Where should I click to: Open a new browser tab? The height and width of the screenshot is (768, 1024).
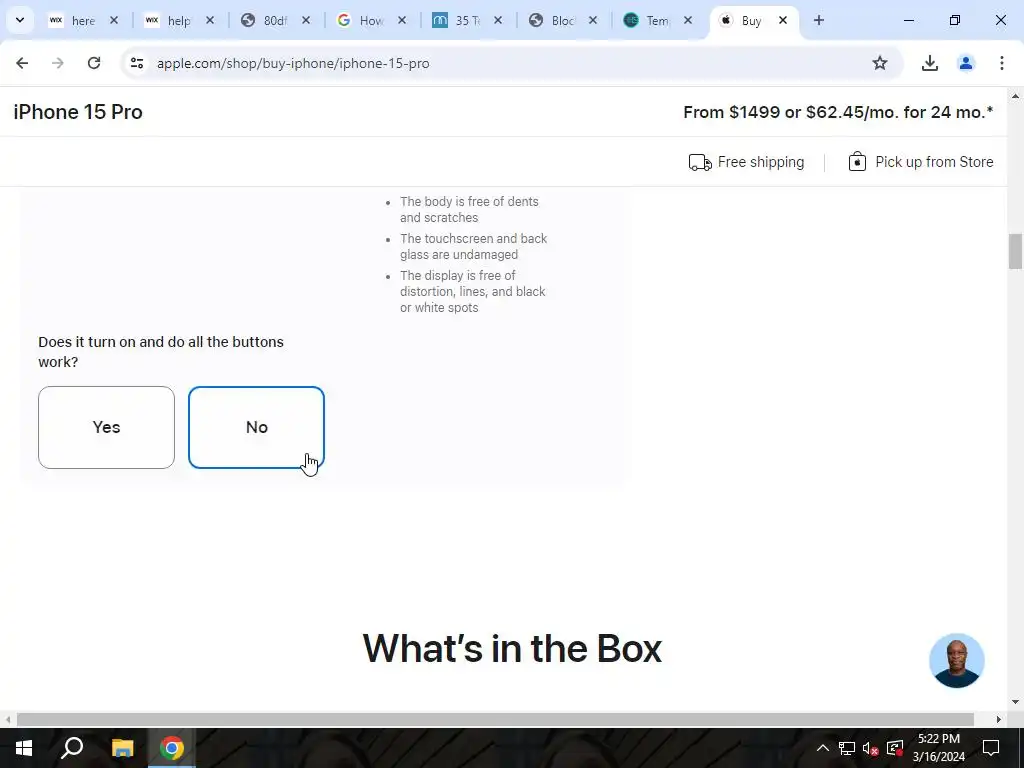tap(819, 20)
